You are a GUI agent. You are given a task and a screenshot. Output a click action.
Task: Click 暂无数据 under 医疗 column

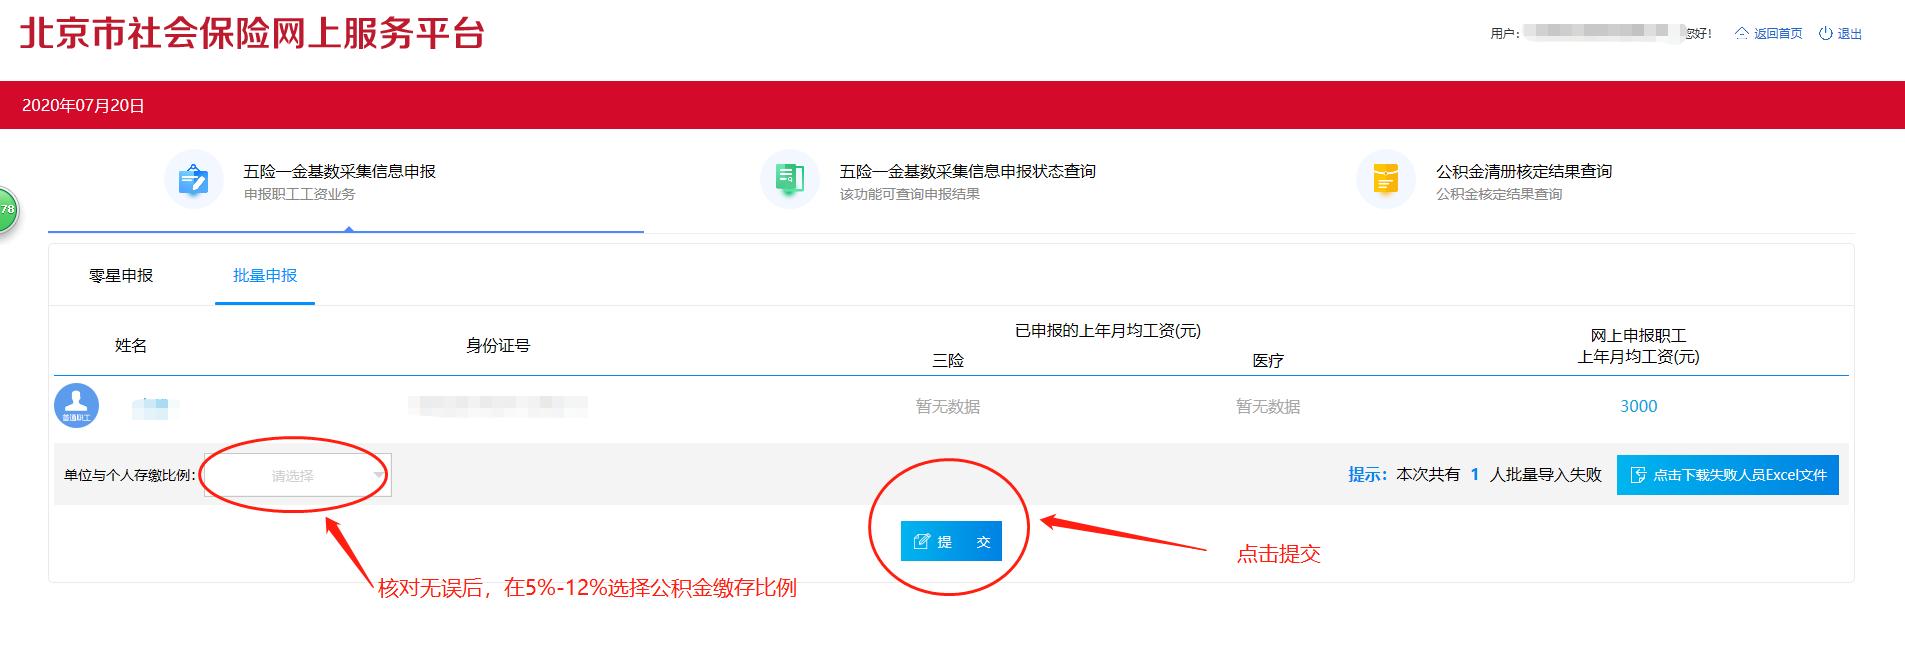click(1268, 406)
